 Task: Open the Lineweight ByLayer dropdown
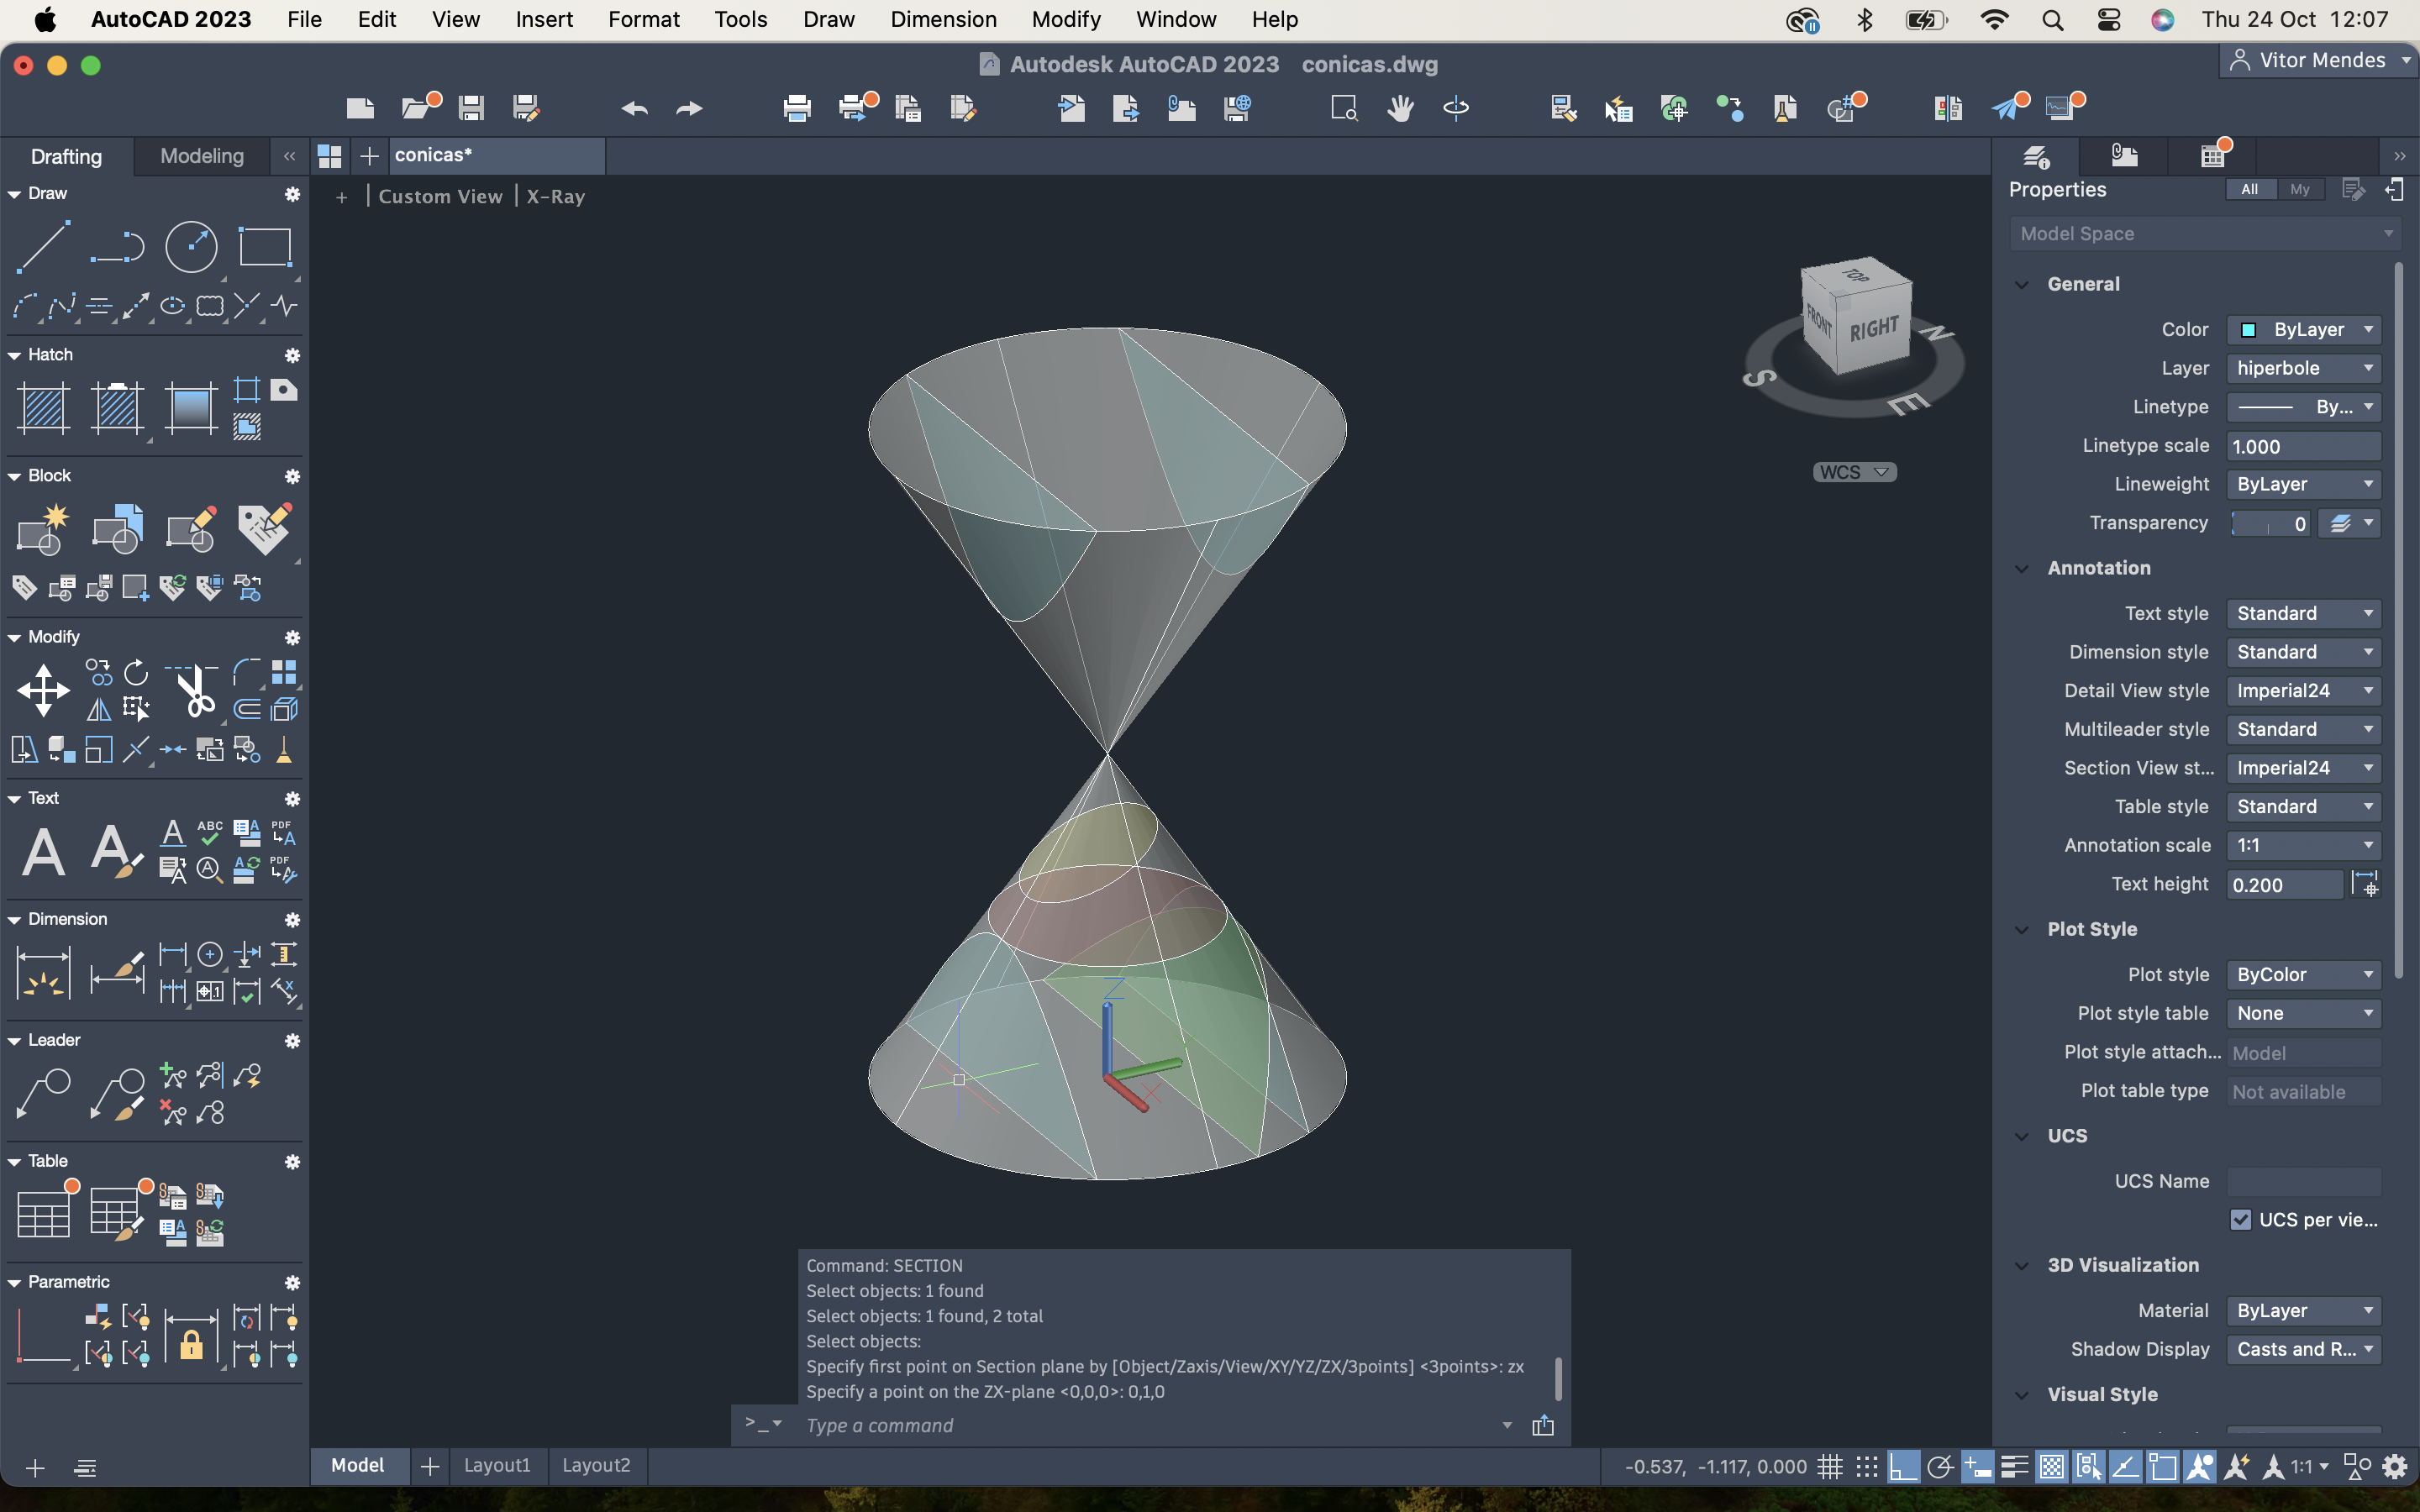(2303, 484)
